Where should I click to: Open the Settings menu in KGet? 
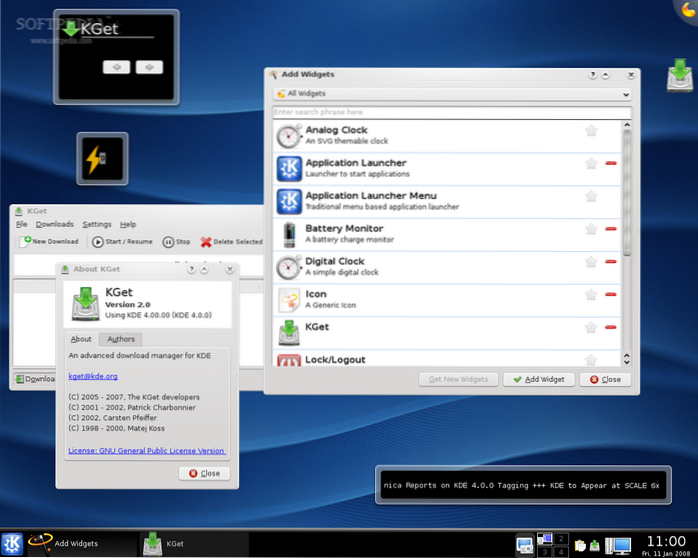pos(97,224)
